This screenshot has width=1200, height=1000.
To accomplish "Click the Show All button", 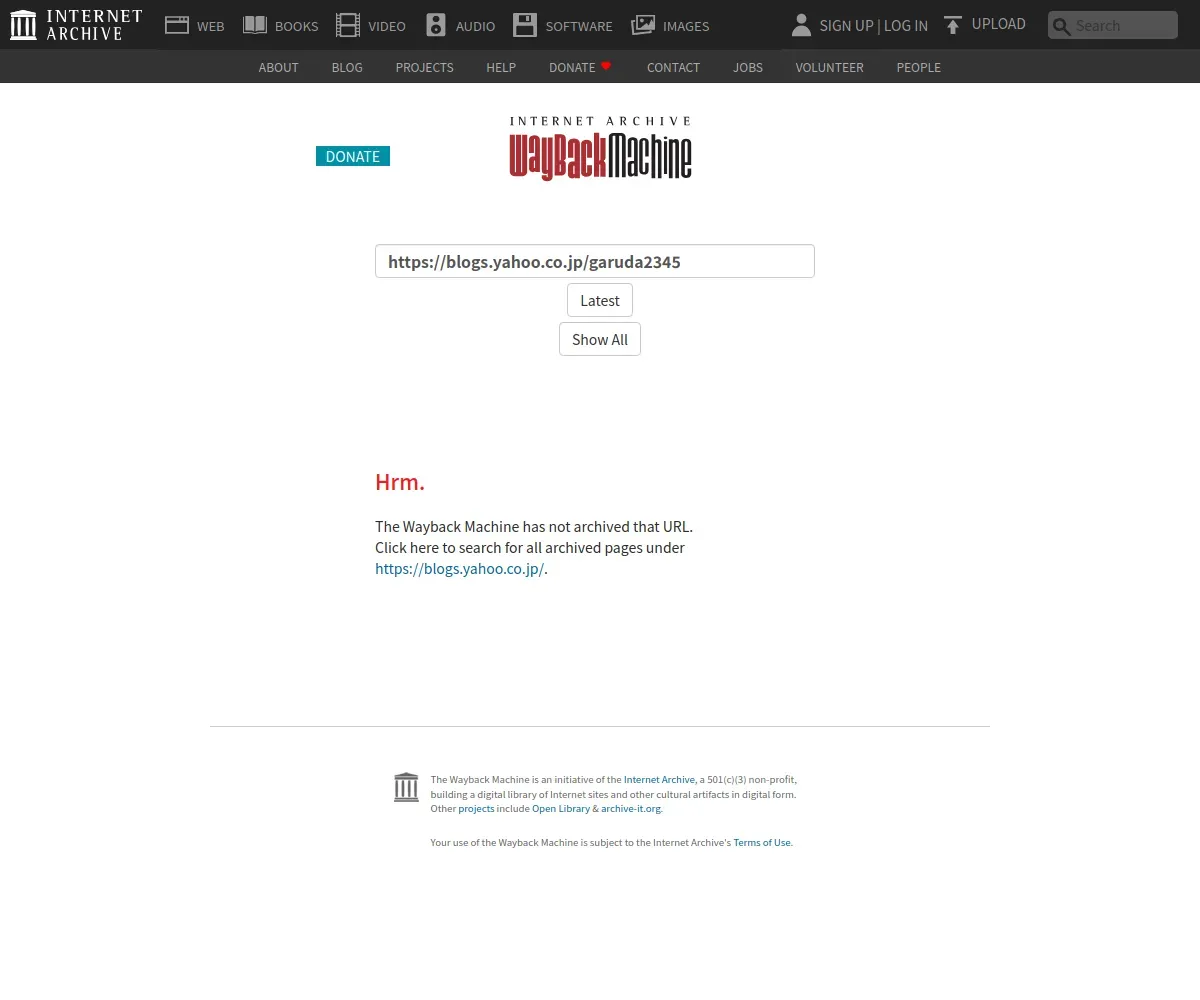I will pos(600,339).
